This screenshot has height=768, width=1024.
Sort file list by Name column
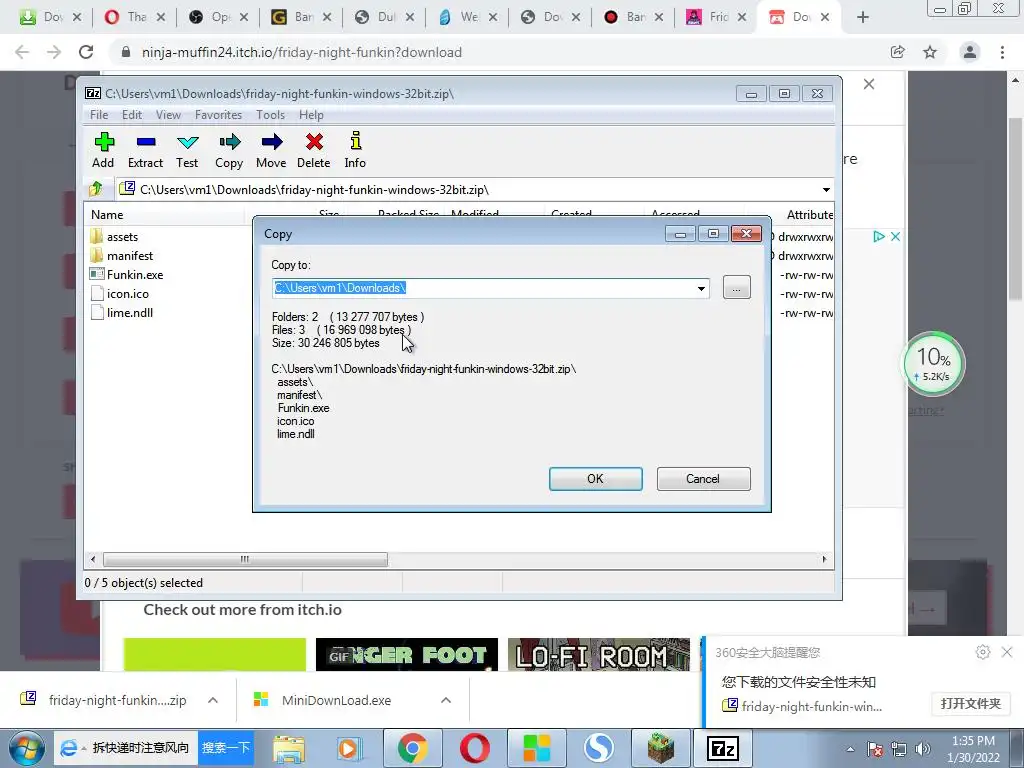tap(107, 215)
